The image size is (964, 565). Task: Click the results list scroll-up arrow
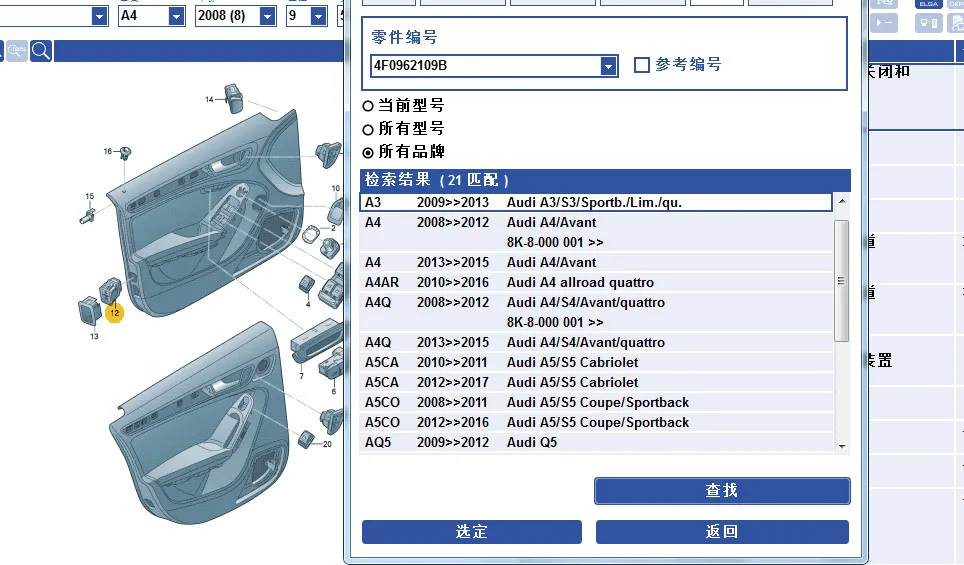(x=842, y=202)
